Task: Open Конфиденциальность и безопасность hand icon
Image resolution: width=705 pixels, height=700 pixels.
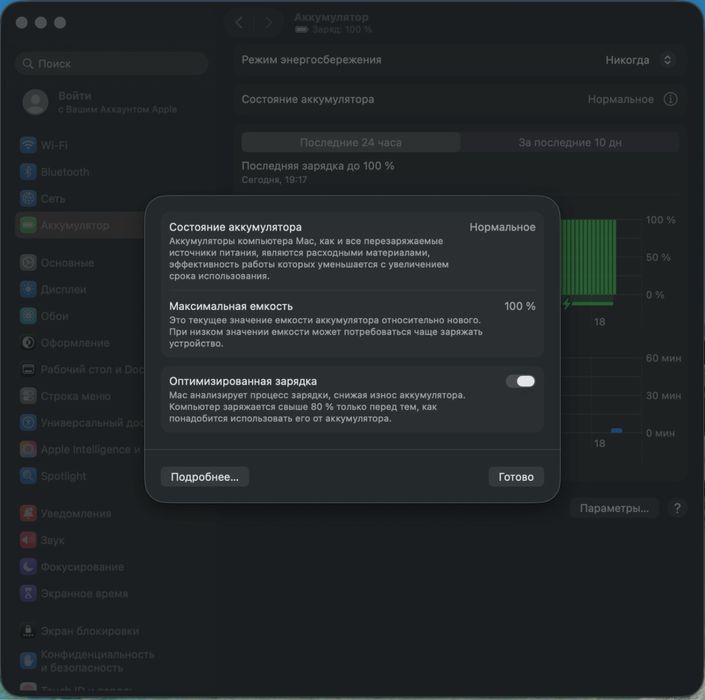Action: [x=28, y=660]
